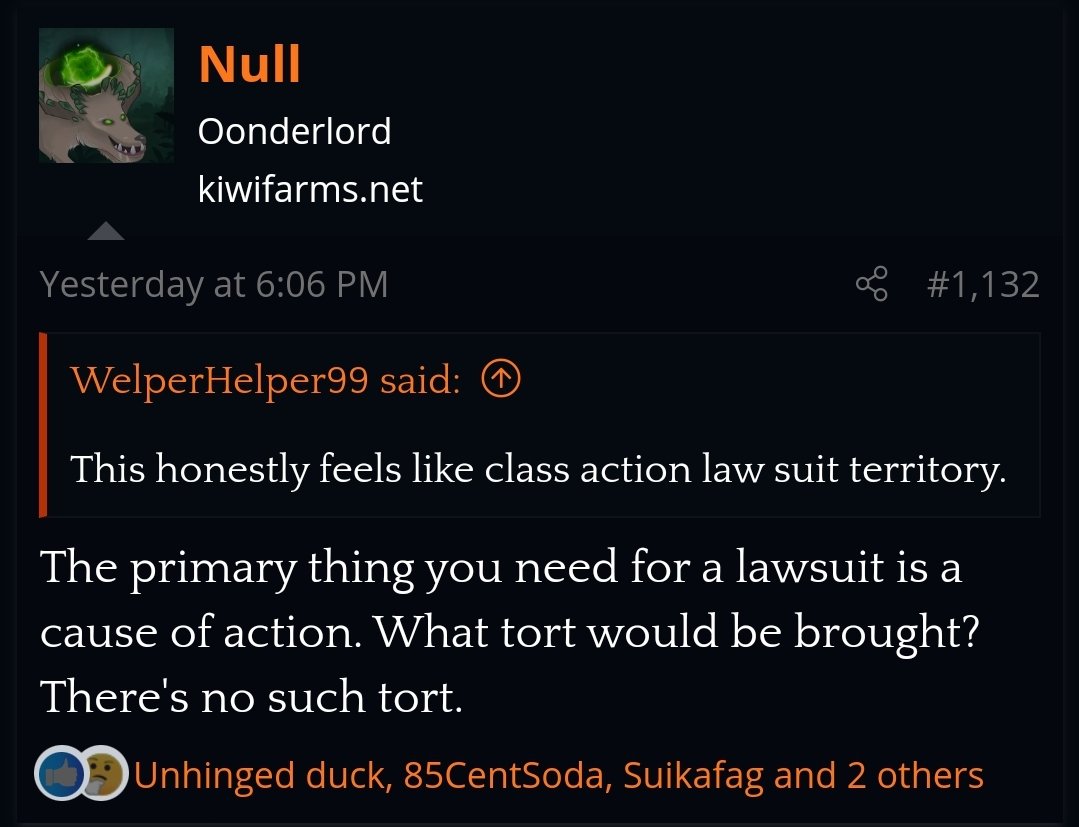Click the orange quote block border
The width and height of the screenshot is (1079, 827).
44,425
